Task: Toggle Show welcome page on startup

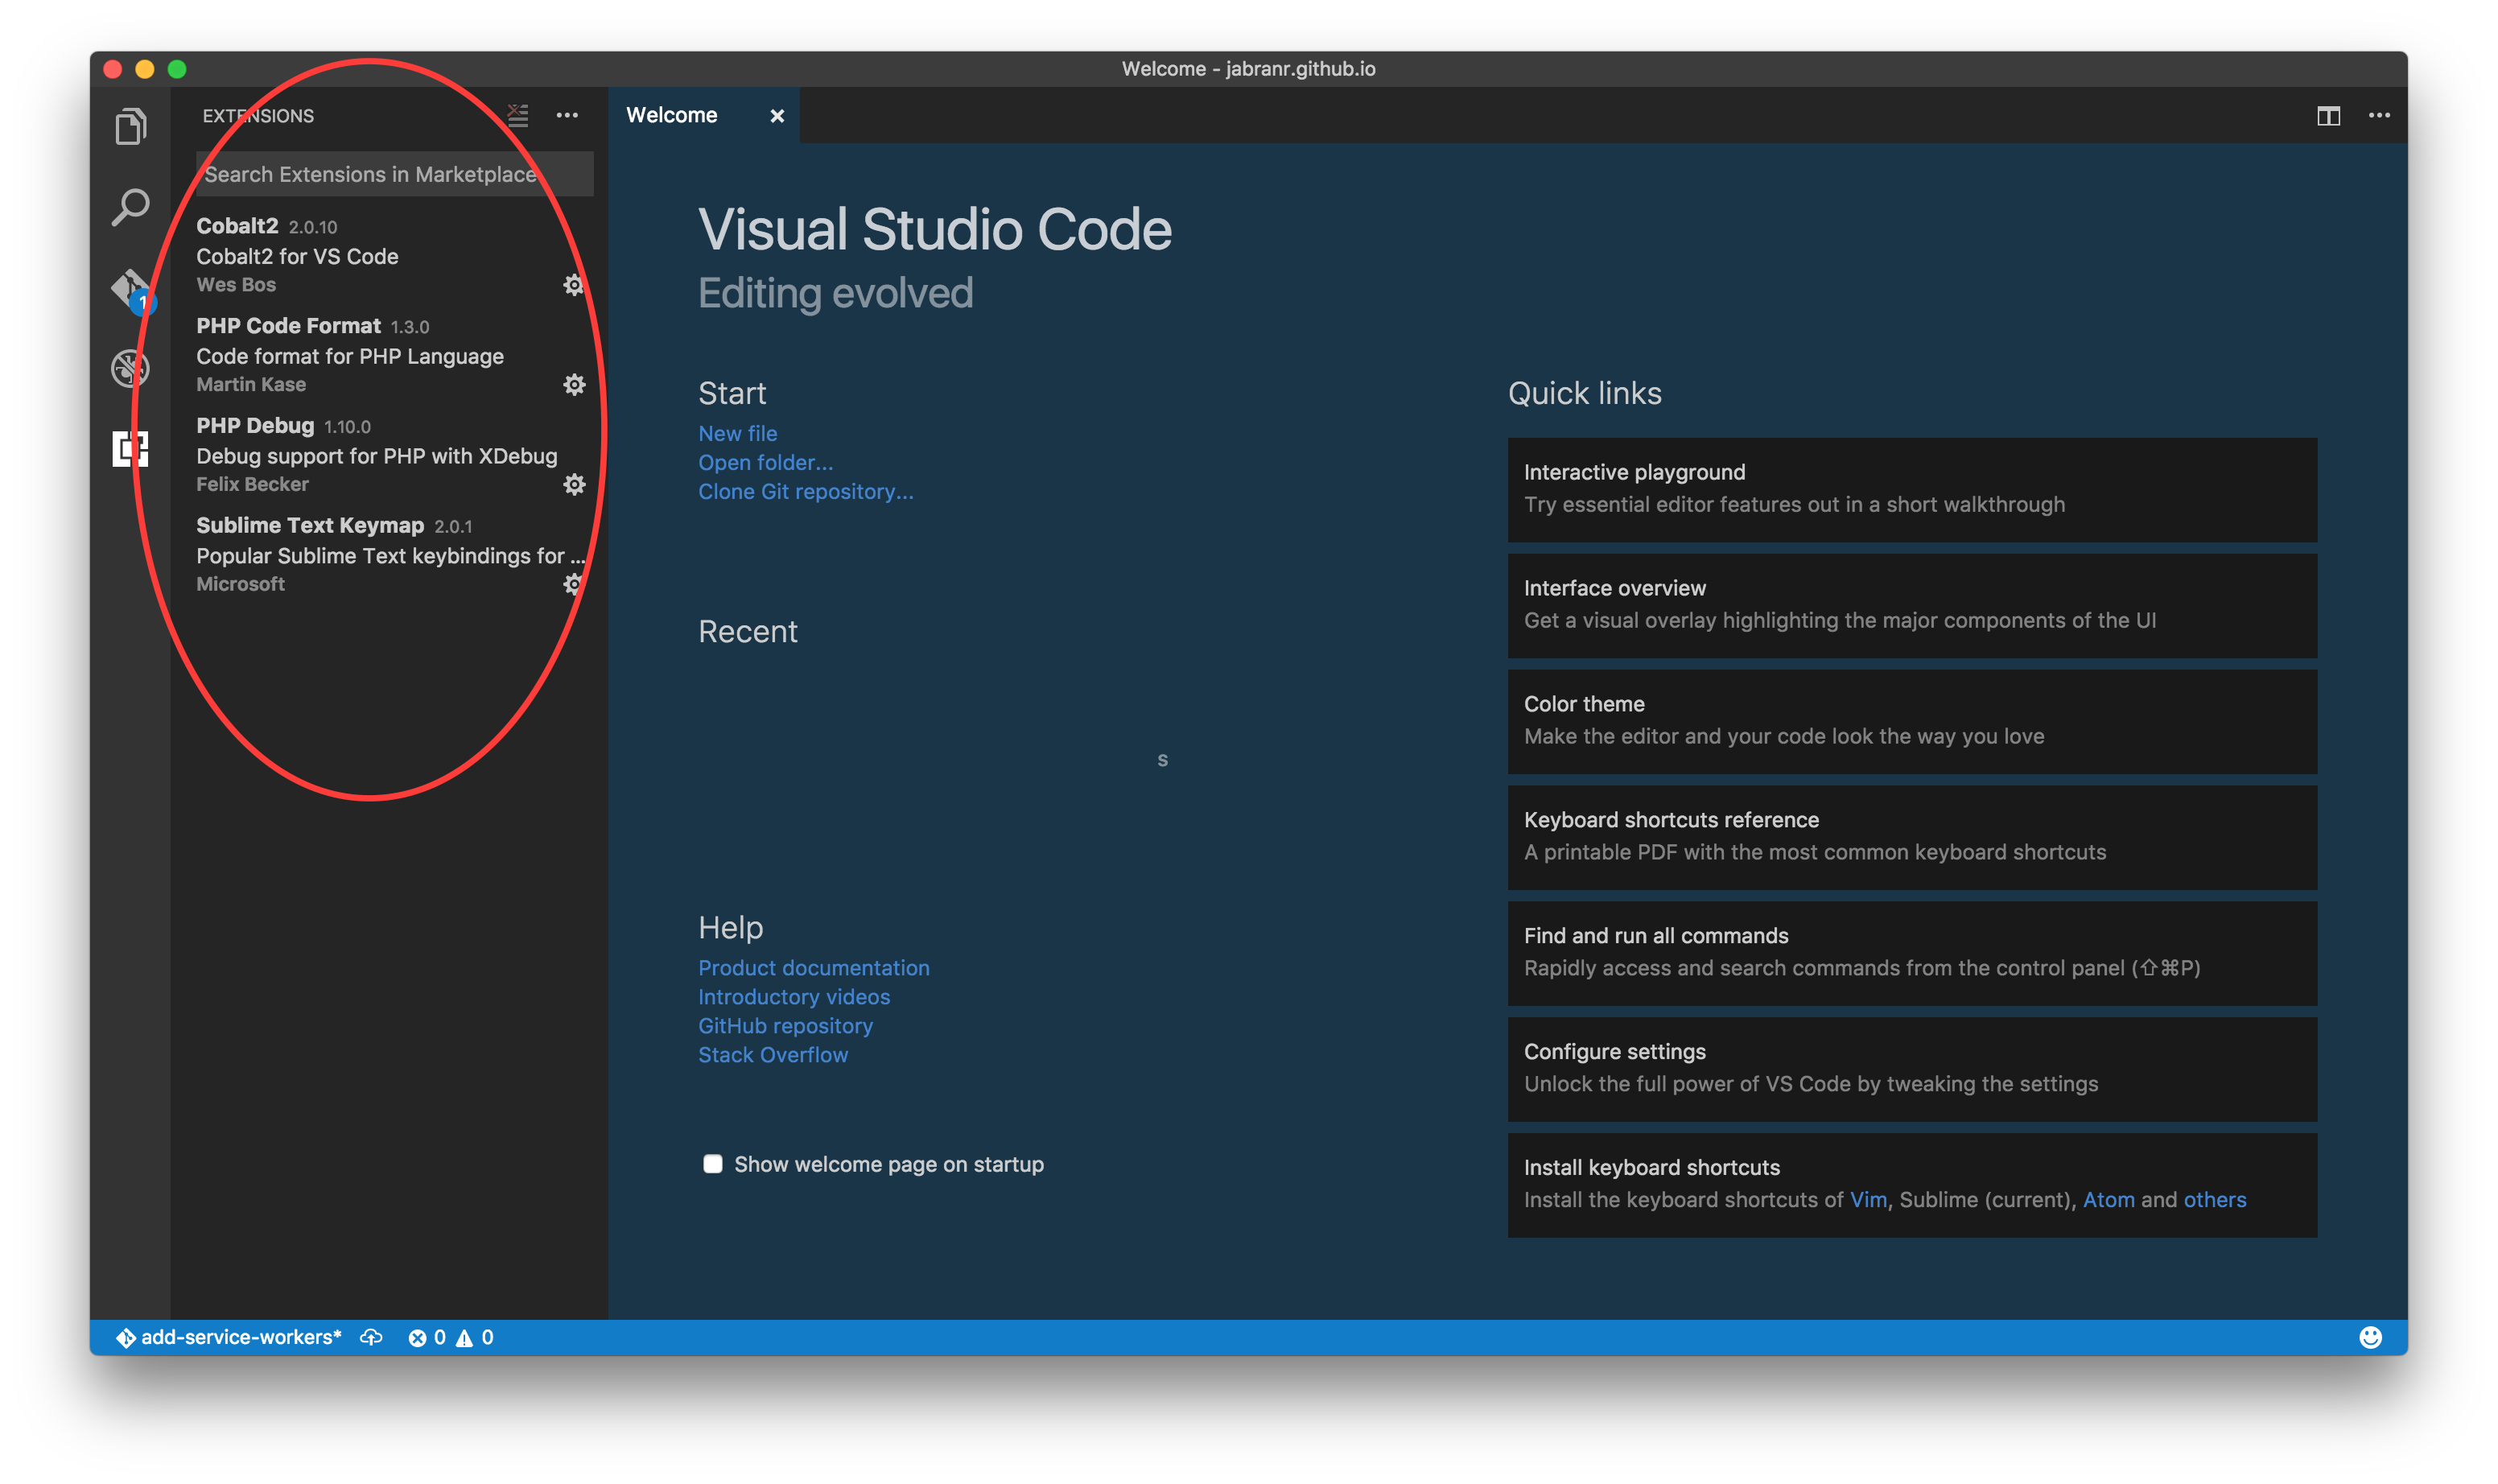Action: point(713,1164)
